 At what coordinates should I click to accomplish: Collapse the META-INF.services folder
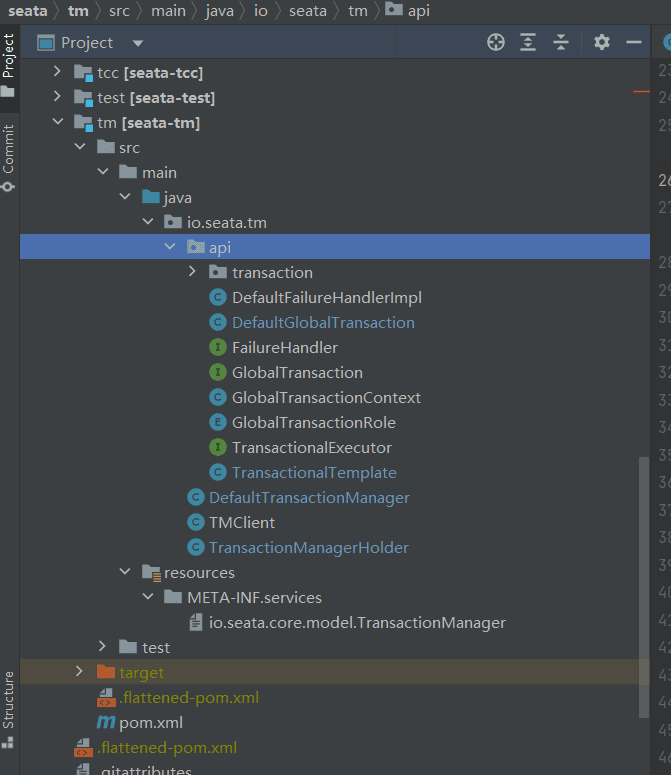[148, 596]
